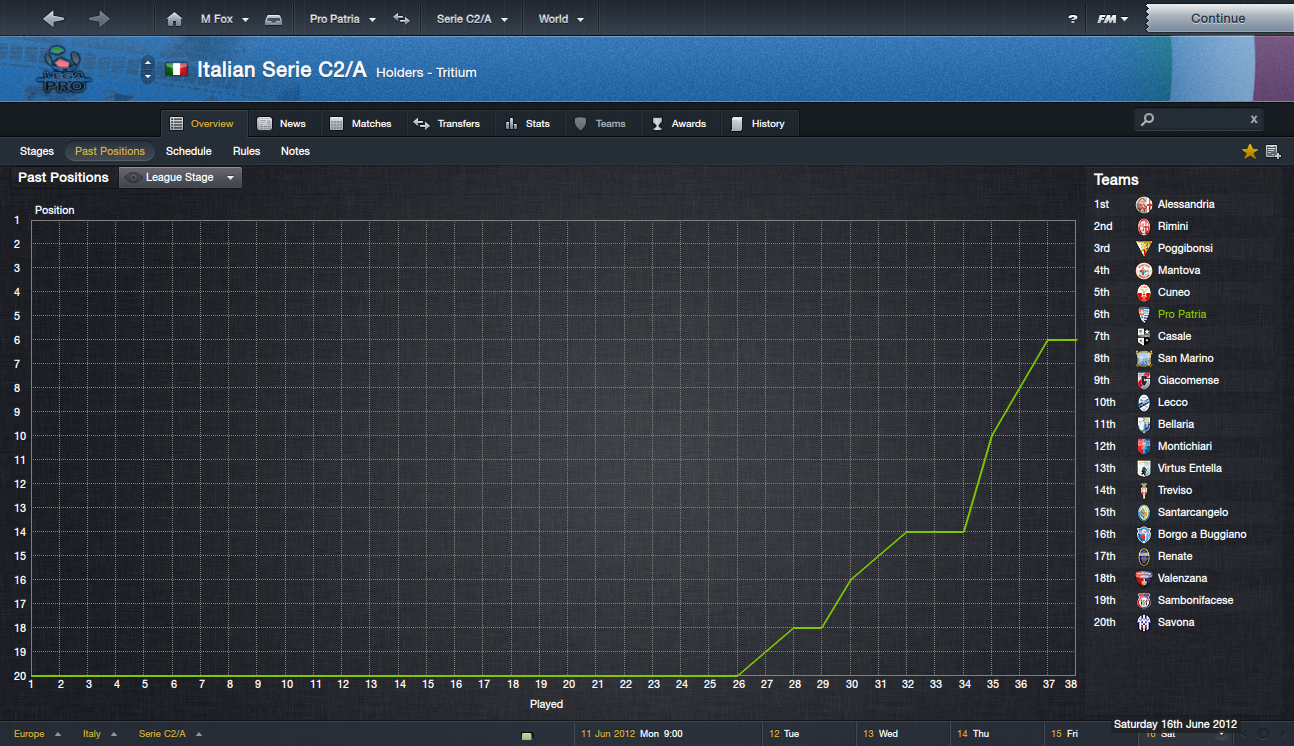
Task: Open the World menu dropdown
Action: pyautogui.click(x=561, y=19)
